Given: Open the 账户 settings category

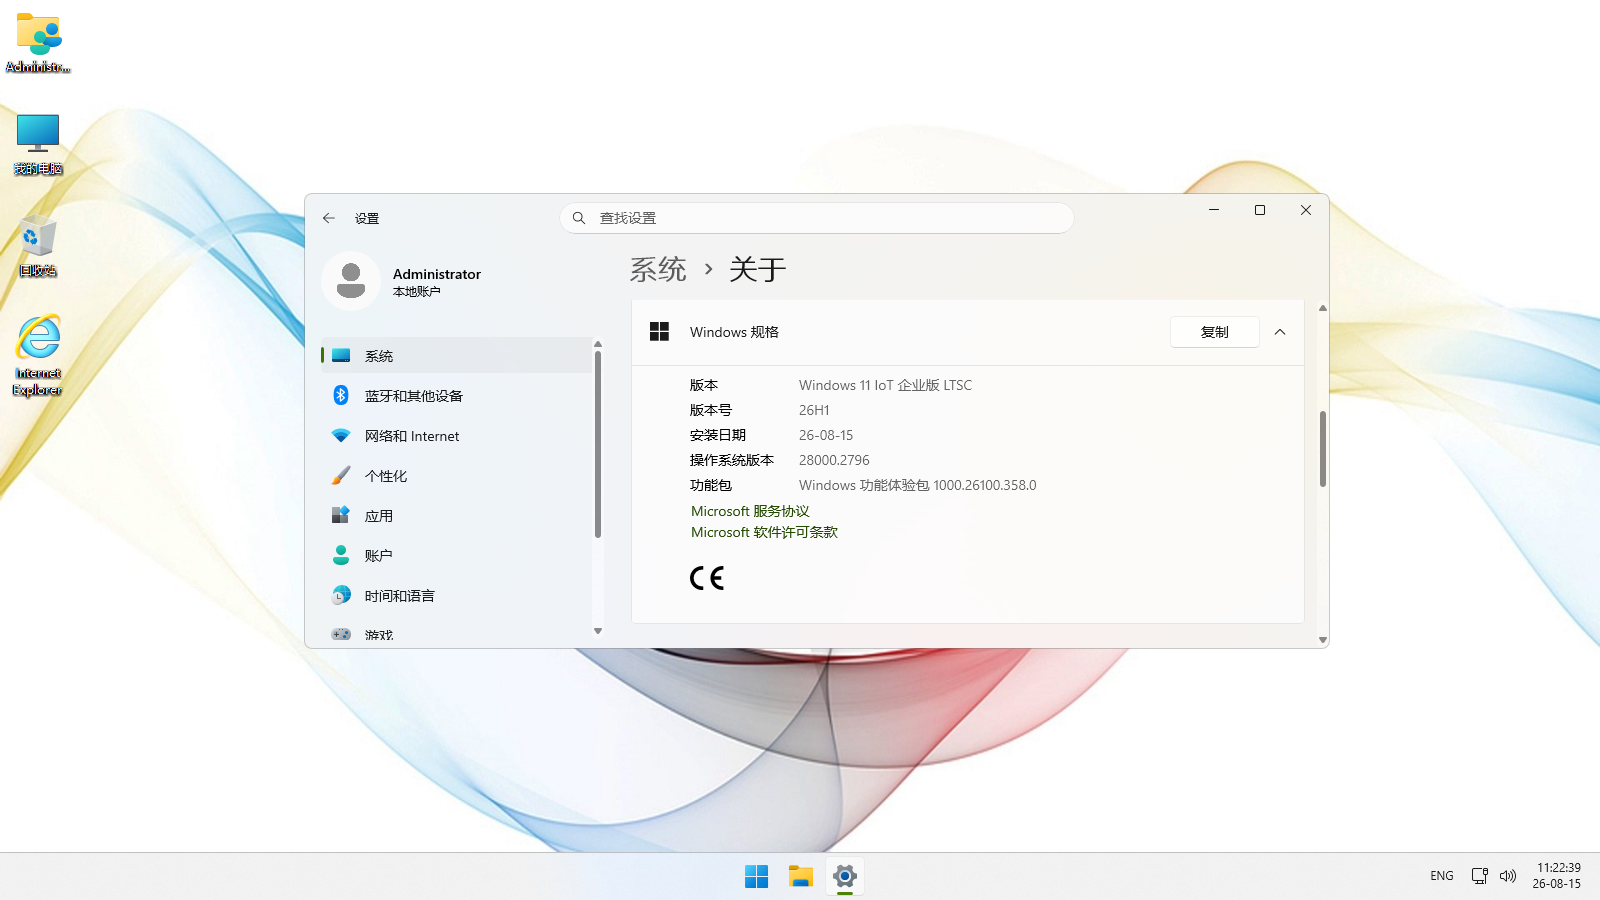Looking at the screenshot, I should pyautogui.click(x=457, y=556).
